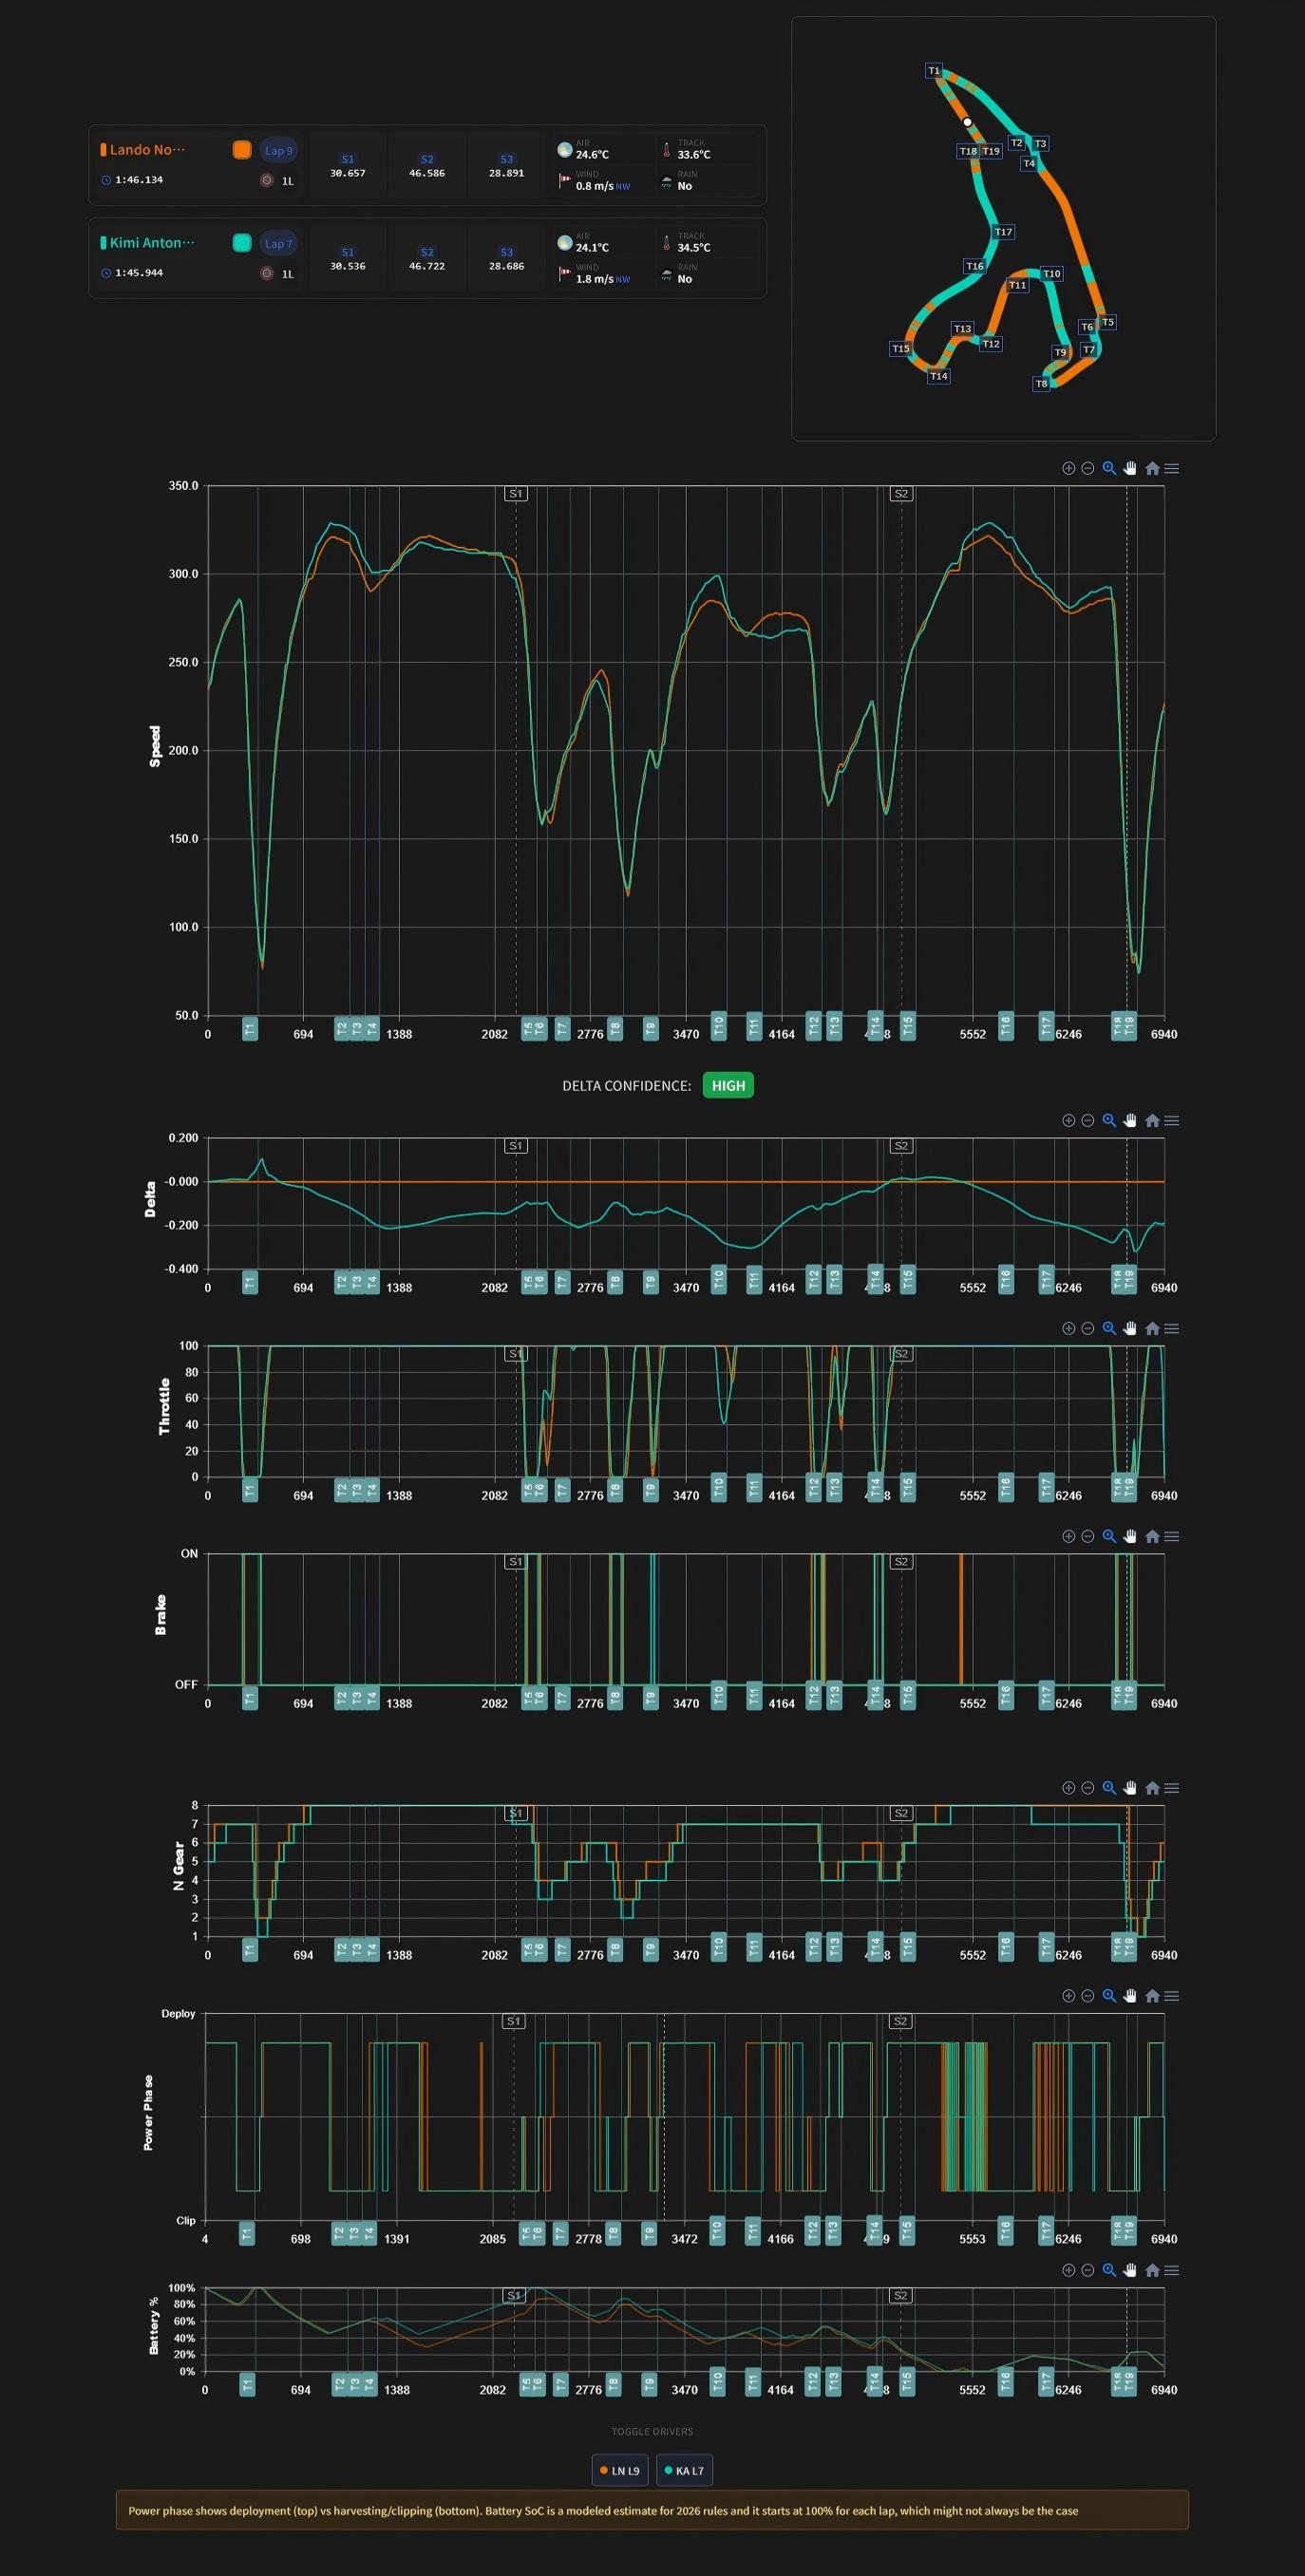The width and height of the screenshot is (1305, 2576).
Task: Click Lando Norris orange color swatch
Action: 242,150
